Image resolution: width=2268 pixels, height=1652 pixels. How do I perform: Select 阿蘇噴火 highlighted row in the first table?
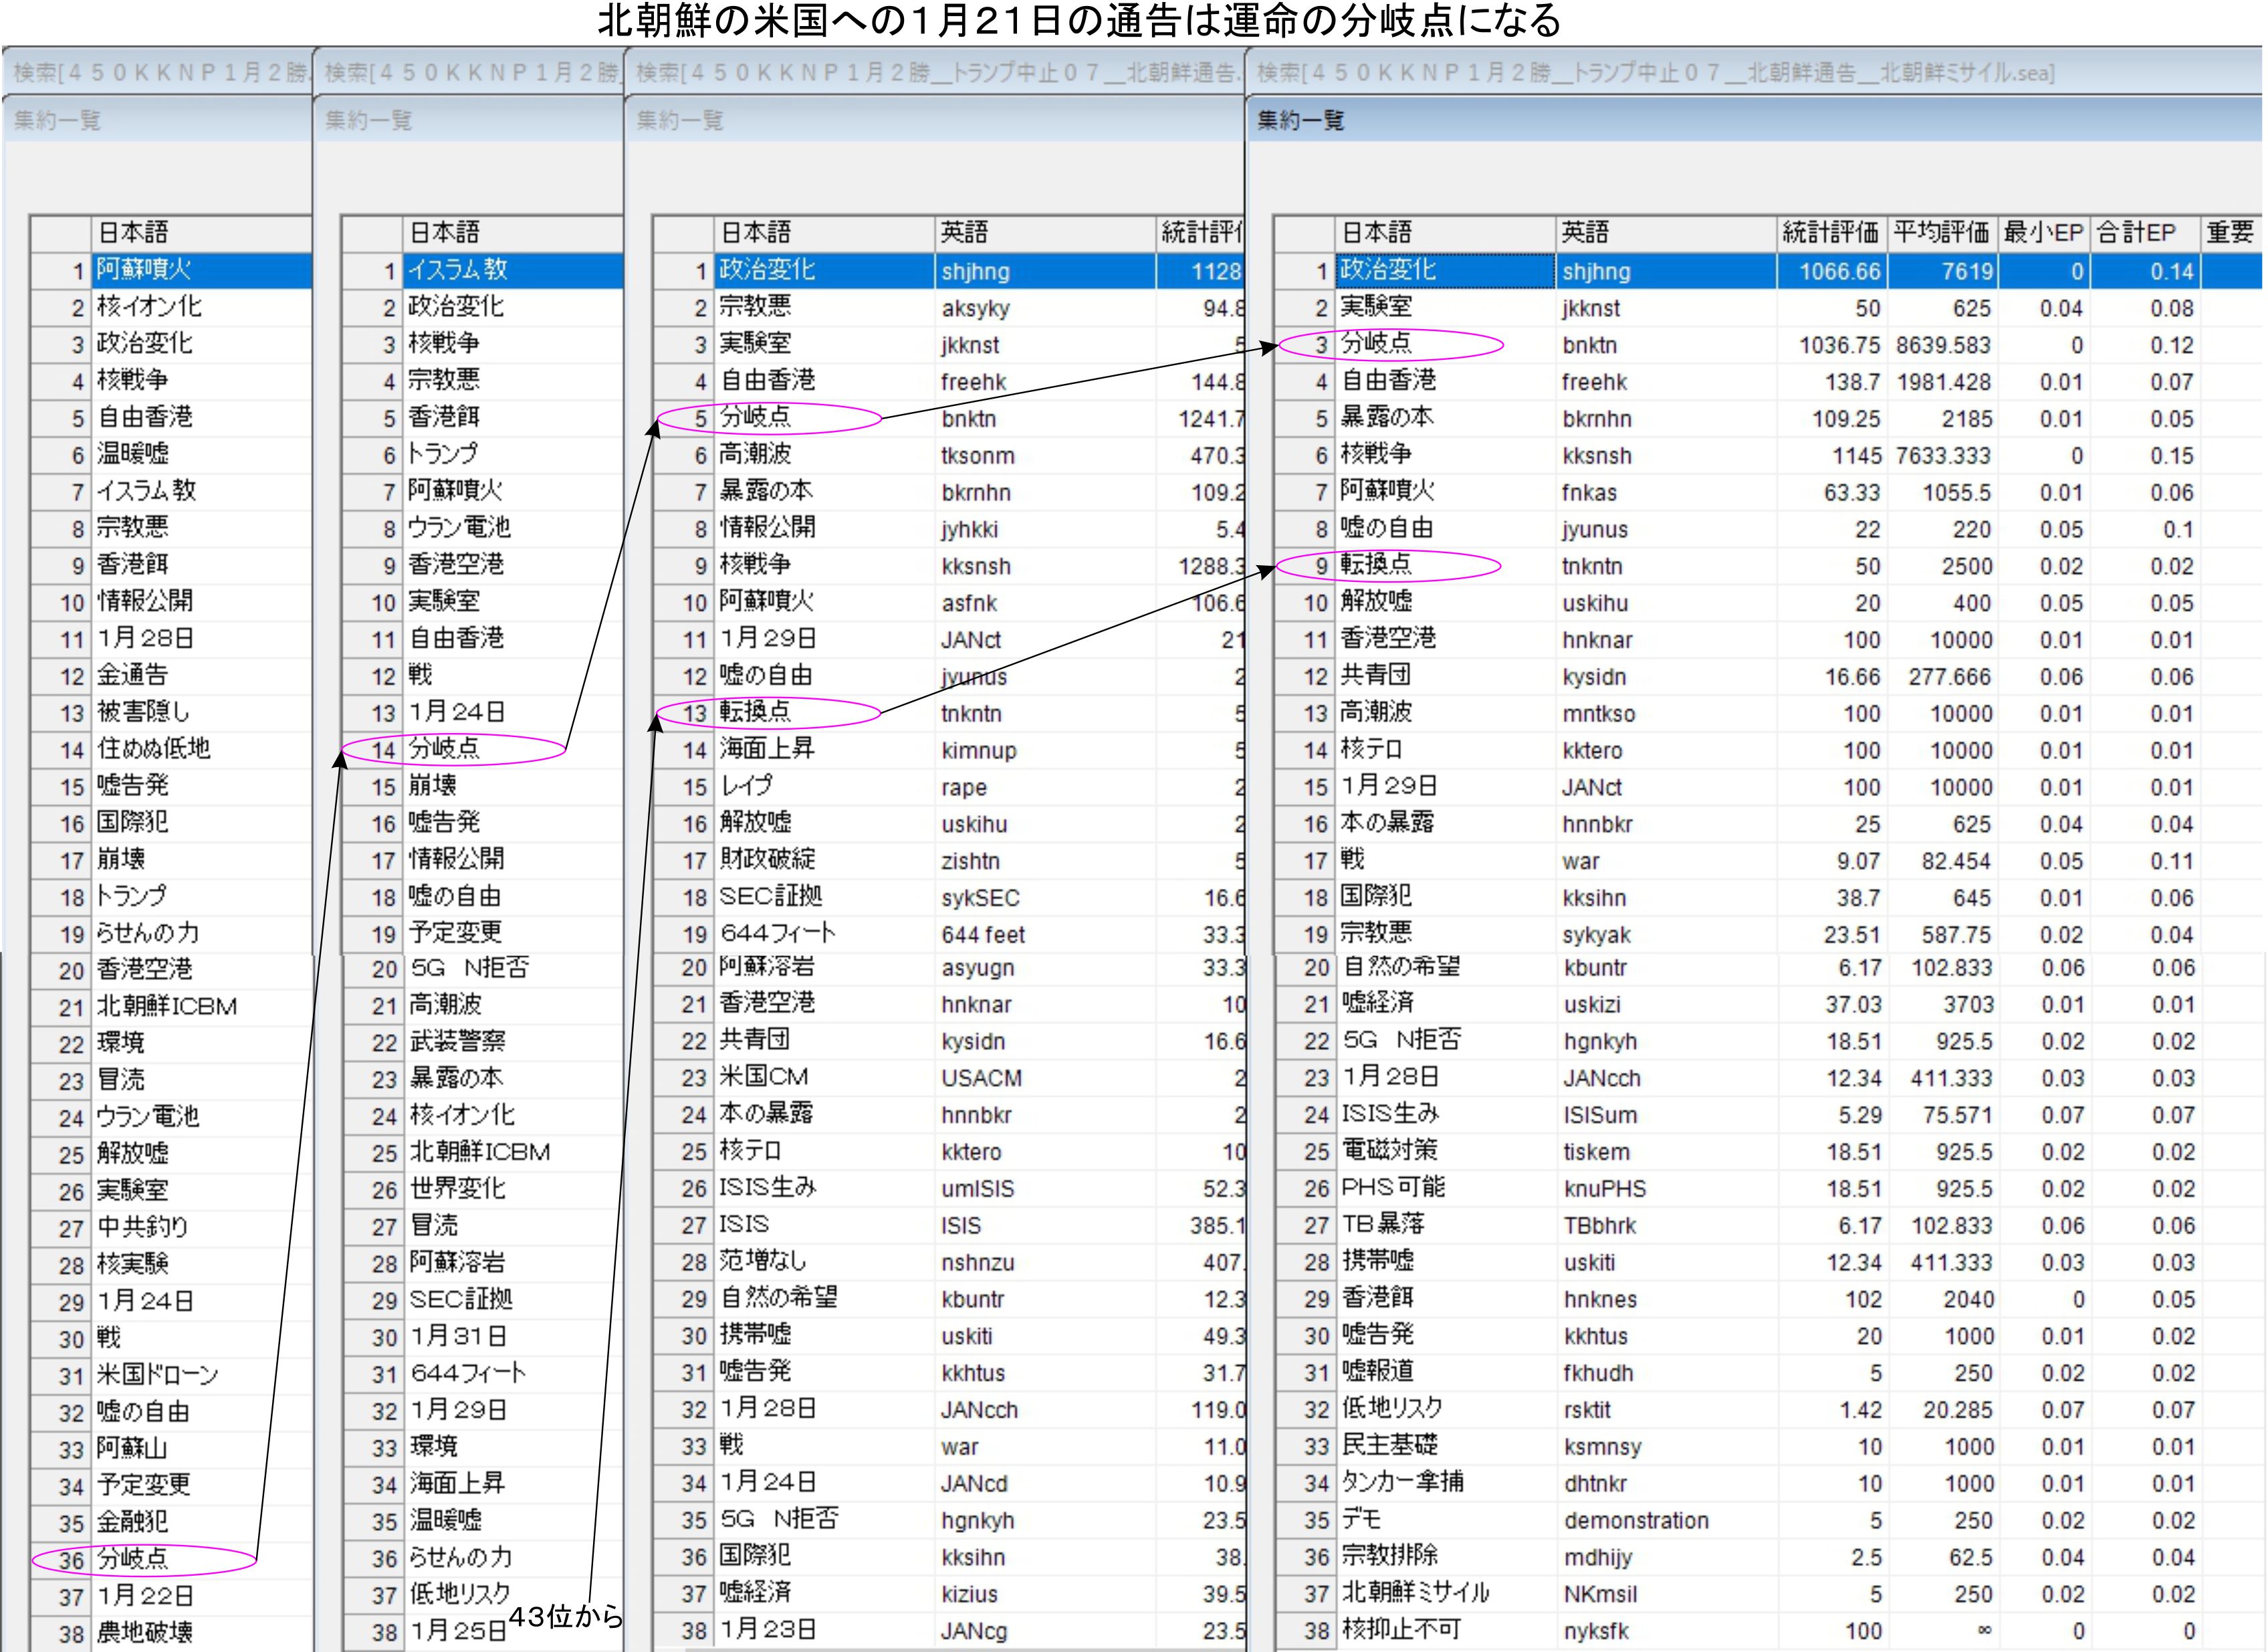point(144,270)
